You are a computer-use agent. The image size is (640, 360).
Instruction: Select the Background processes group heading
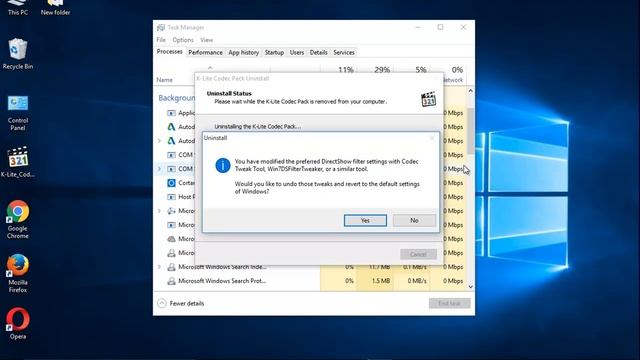click(x=177, y=98)
